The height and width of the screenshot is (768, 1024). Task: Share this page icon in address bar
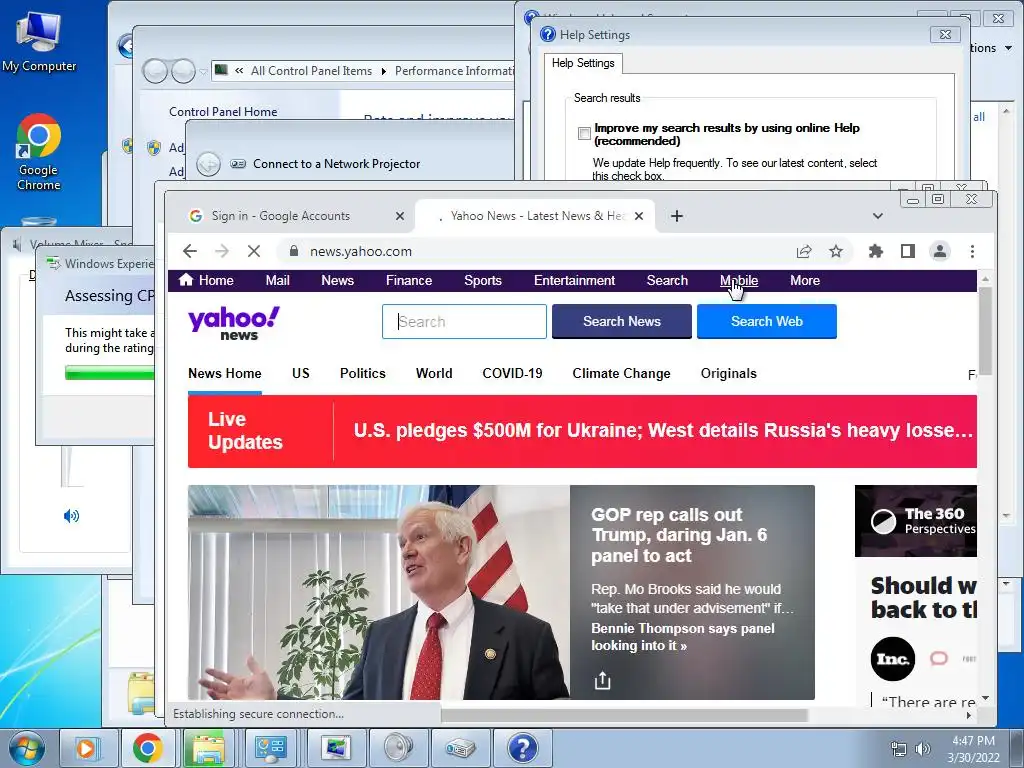[804, 251]
